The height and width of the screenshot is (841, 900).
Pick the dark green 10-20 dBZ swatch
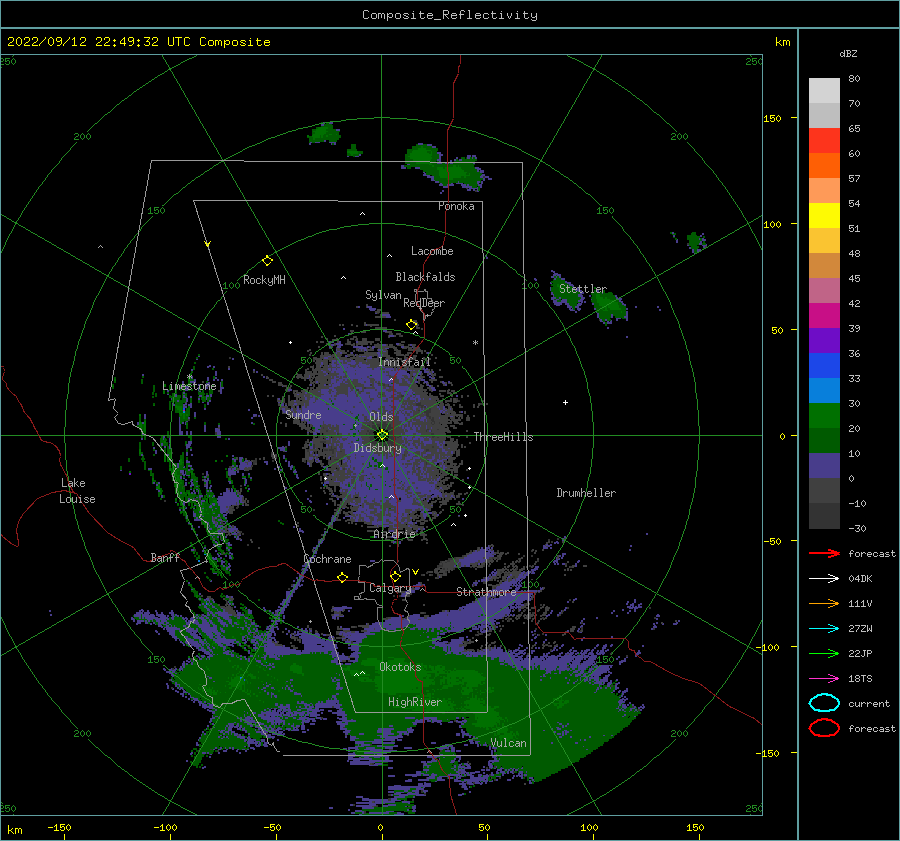point(824,441)
